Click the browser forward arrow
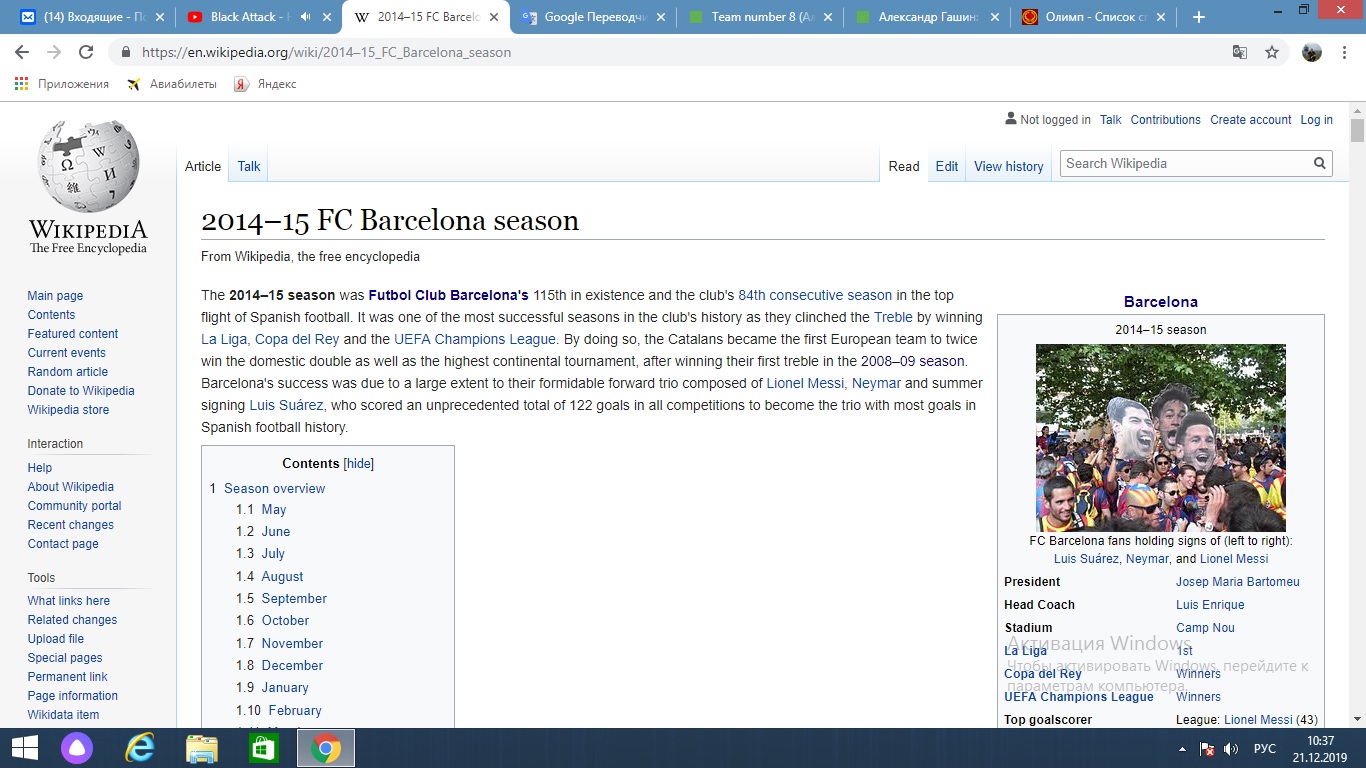1366x768 pixels. pos(53,52)
